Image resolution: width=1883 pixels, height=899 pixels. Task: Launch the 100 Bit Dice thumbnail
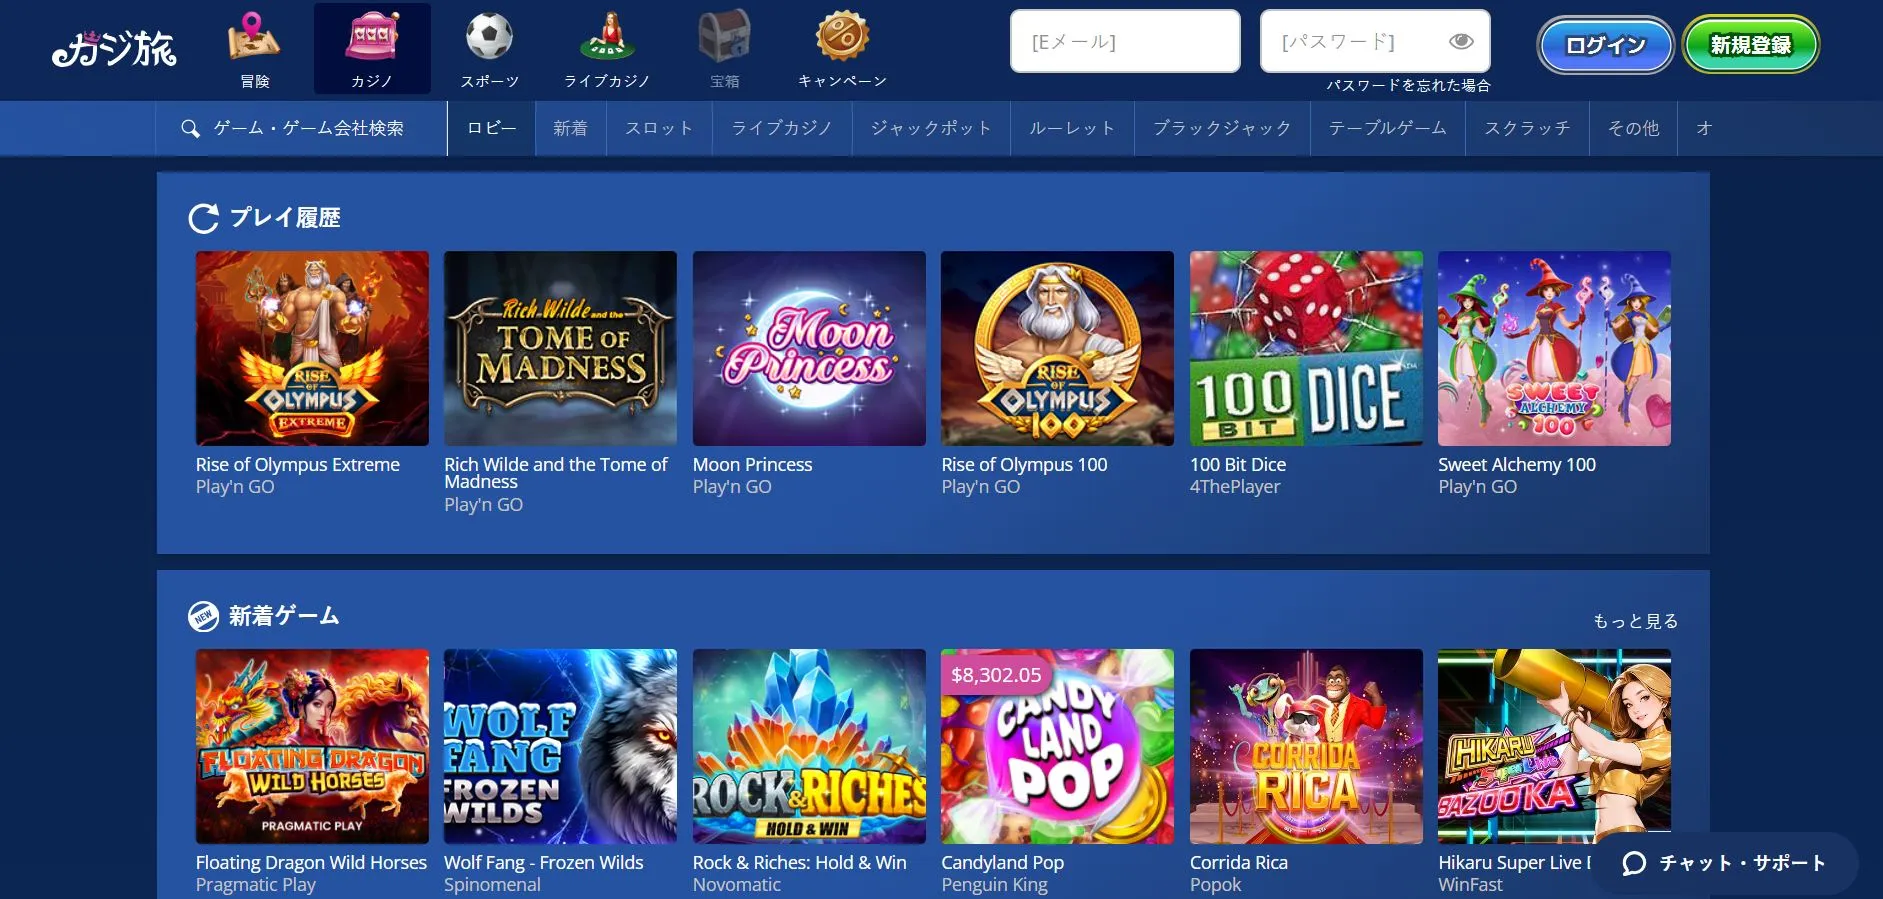[x=1306, y=348]
